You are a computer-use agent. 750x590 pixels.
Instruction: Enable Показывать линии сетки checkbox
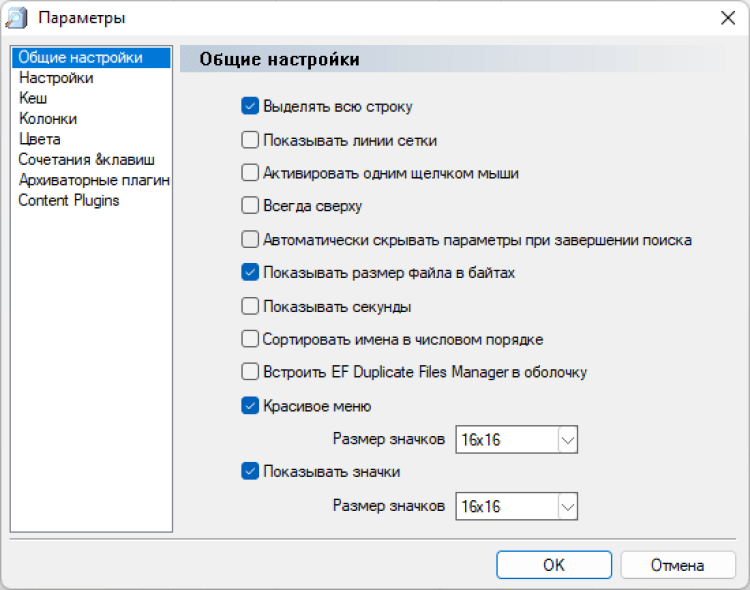(250, 140)
